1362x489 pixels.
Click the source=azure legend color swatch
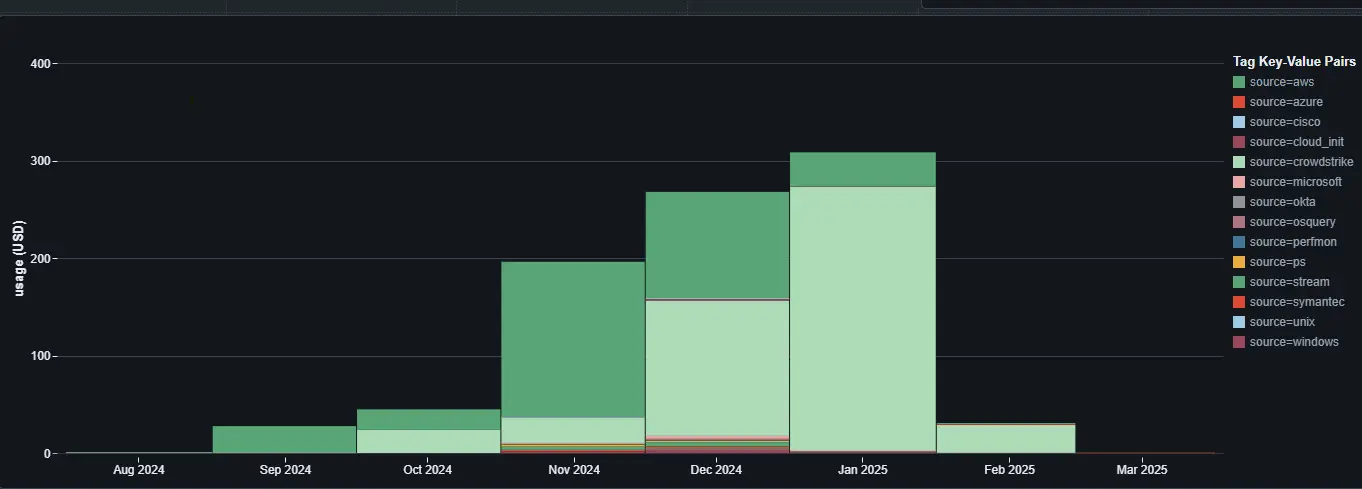pos(1239,102)
